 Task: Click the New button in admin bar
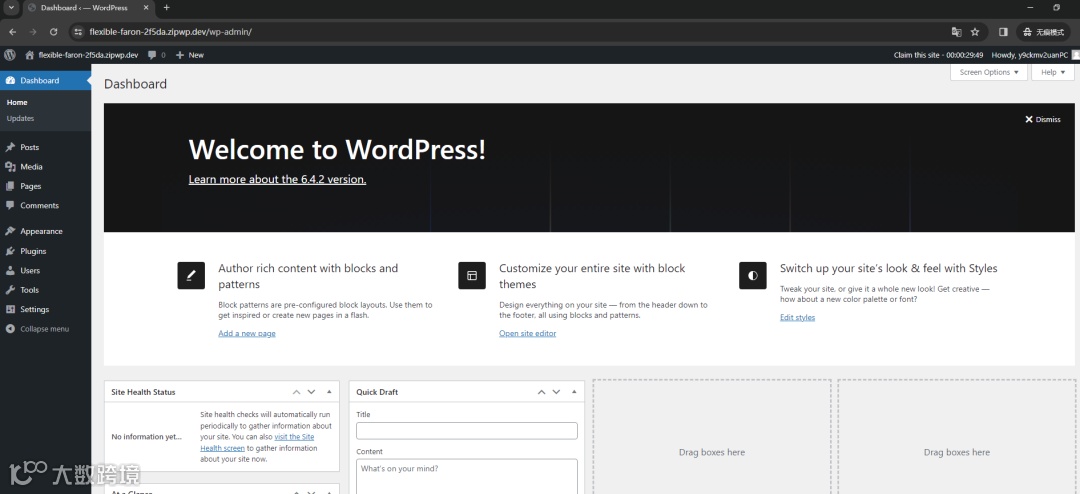coord(190,54)
